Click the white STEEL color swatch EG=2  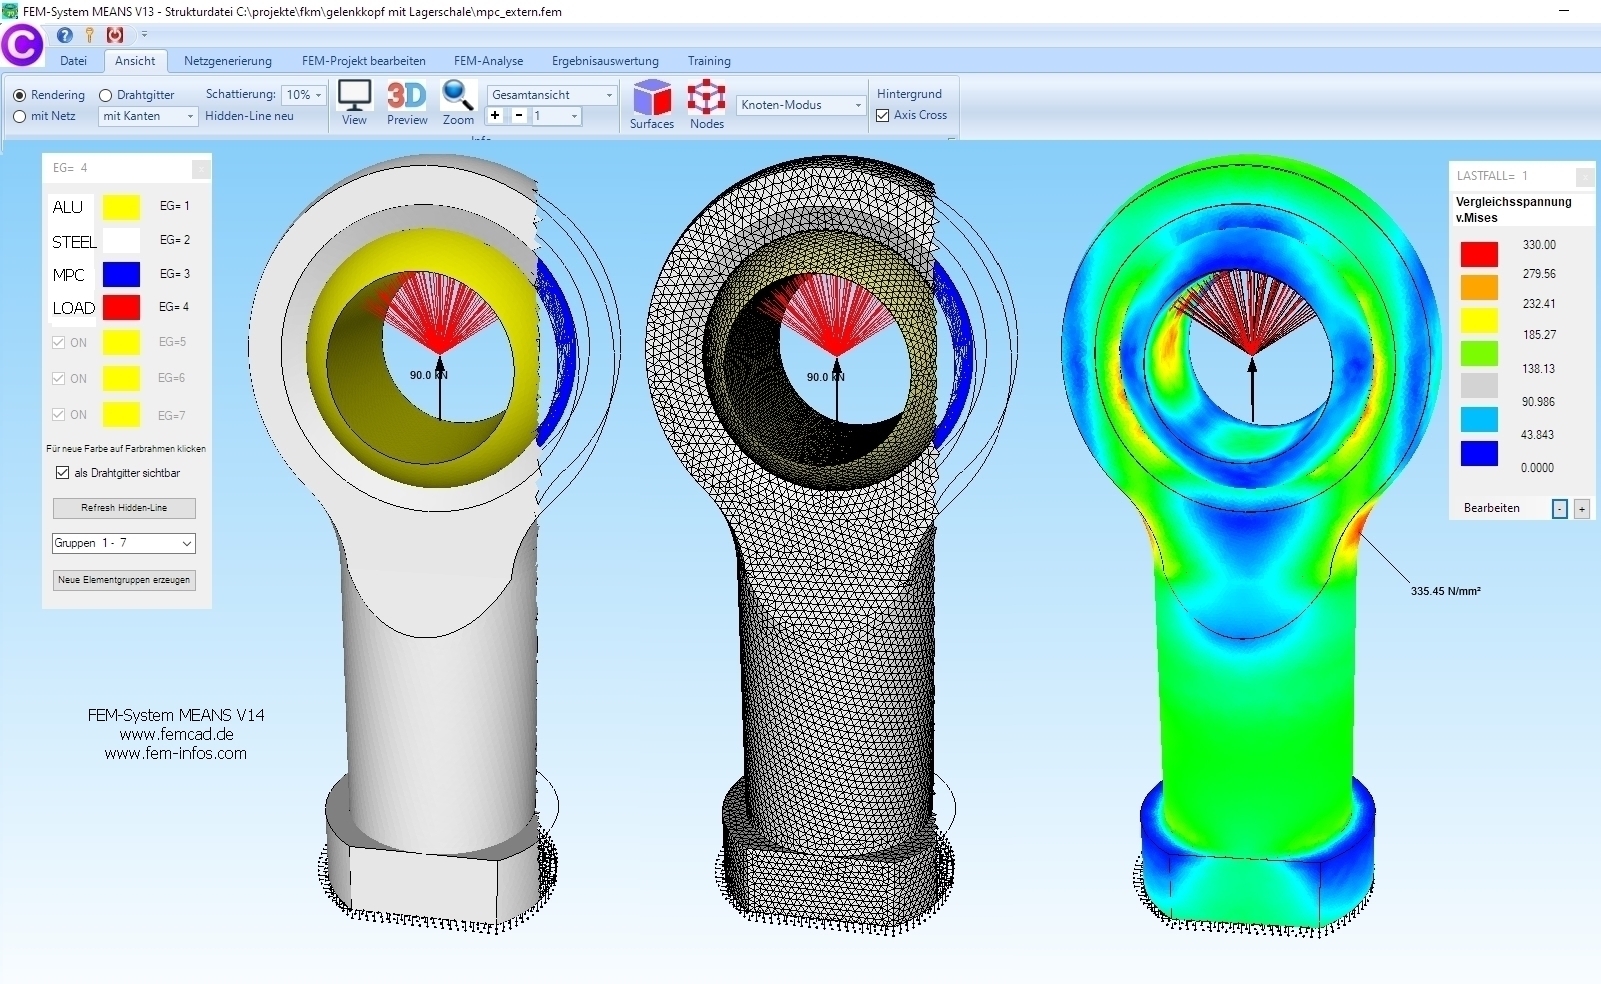[122, 241]
